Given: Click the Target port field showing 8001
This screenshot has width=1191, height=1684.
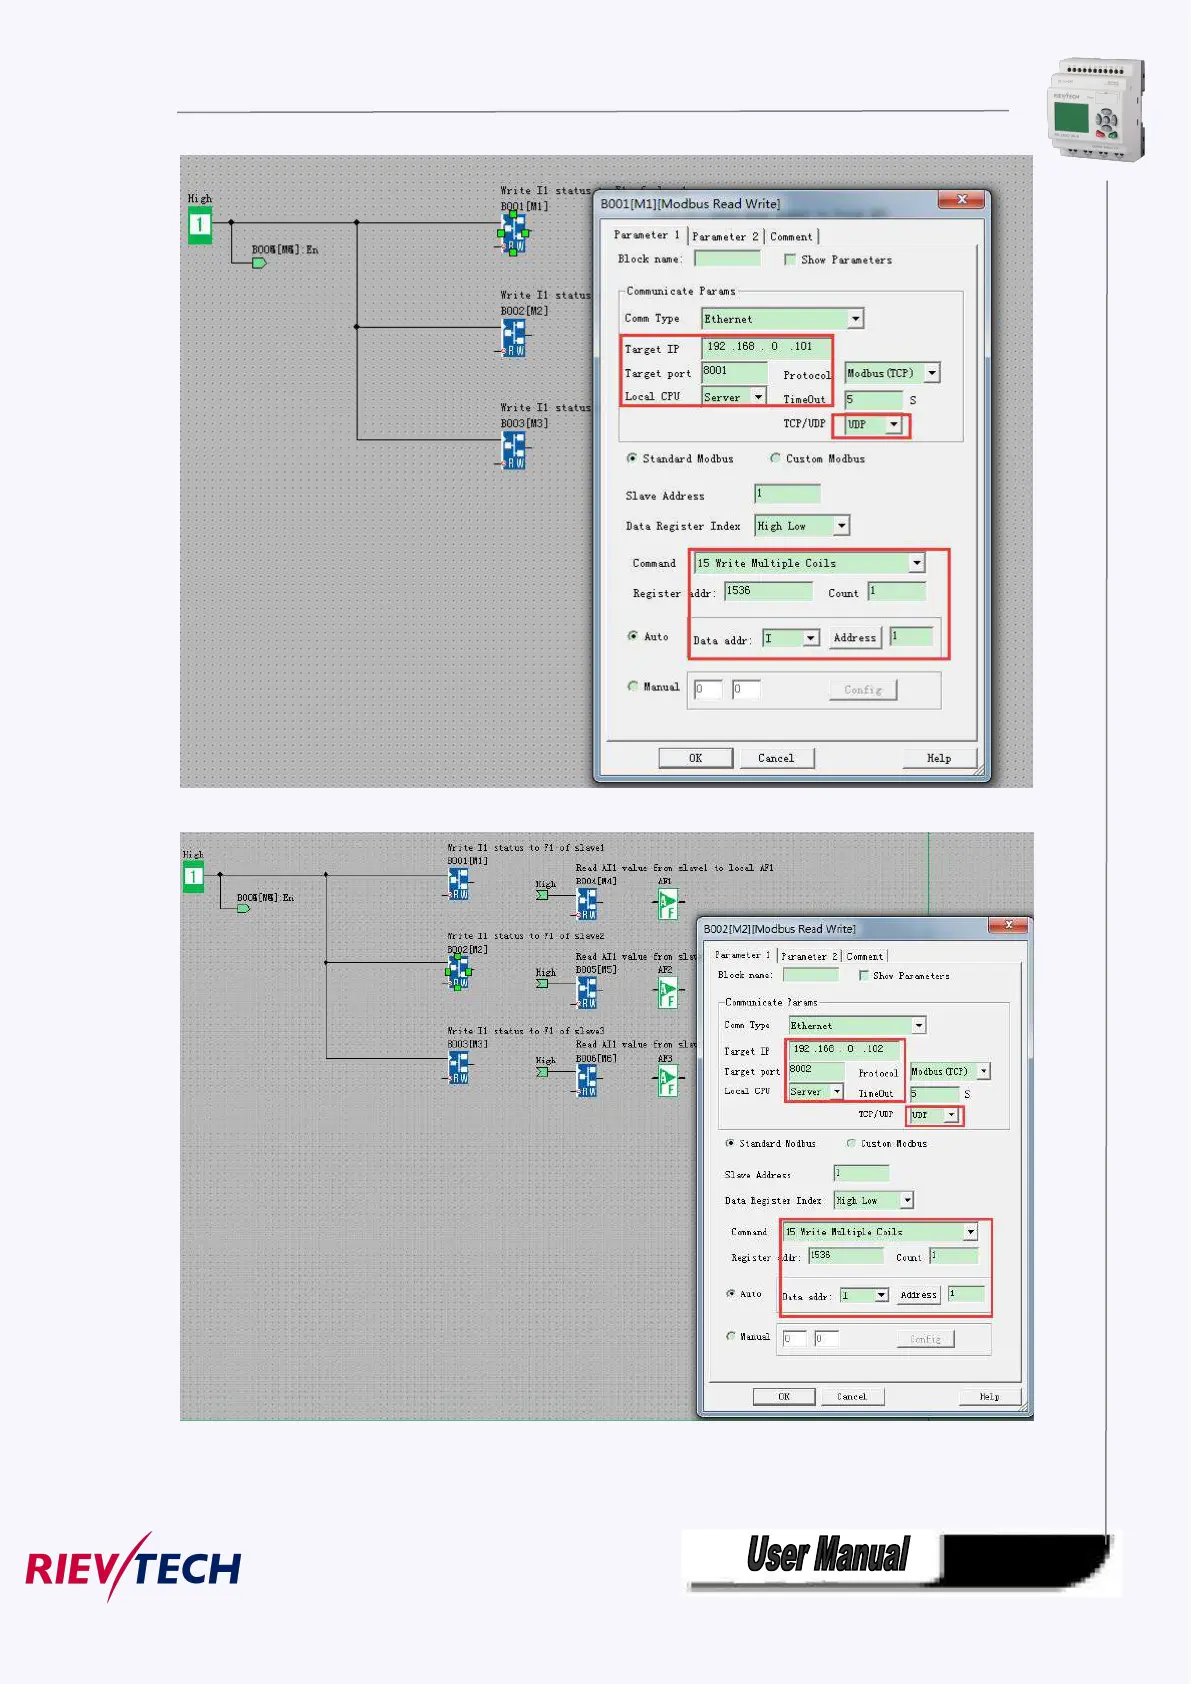Looking at the screenshot, I should [x=733, y=371].
